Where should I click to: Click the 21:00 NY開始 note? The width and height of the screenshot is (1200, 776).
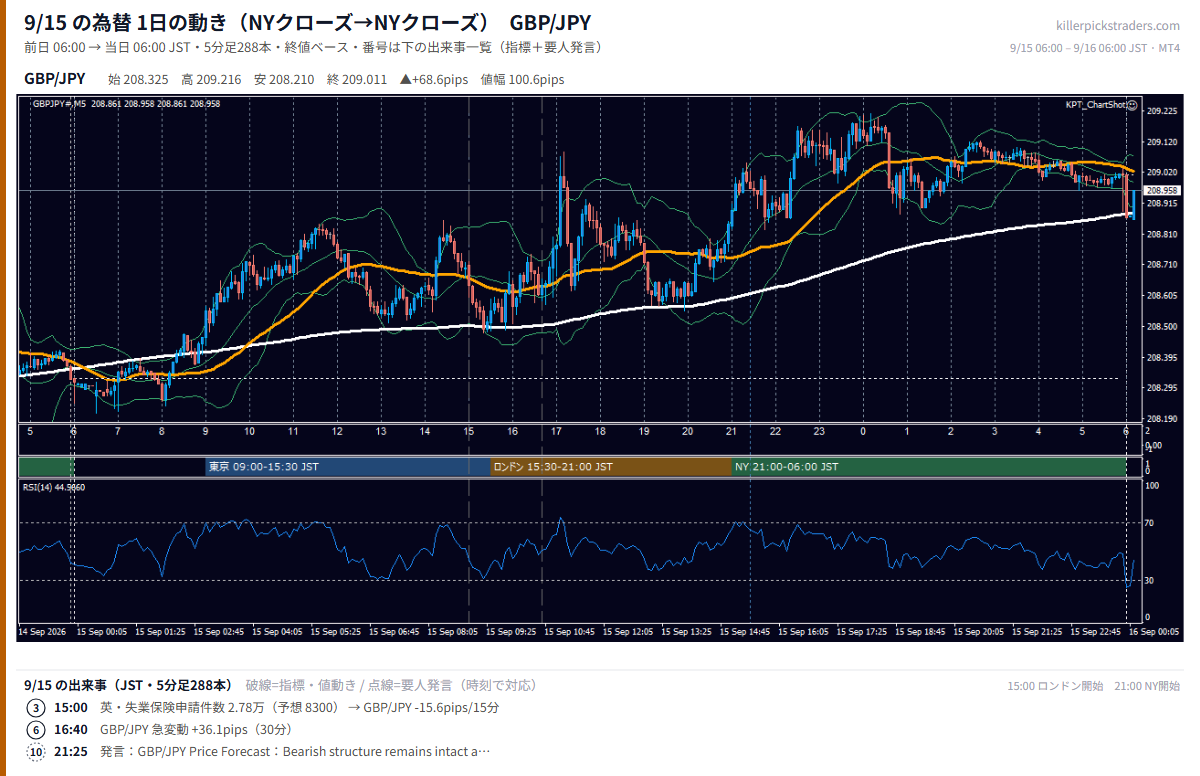(x=1148, y=686)
